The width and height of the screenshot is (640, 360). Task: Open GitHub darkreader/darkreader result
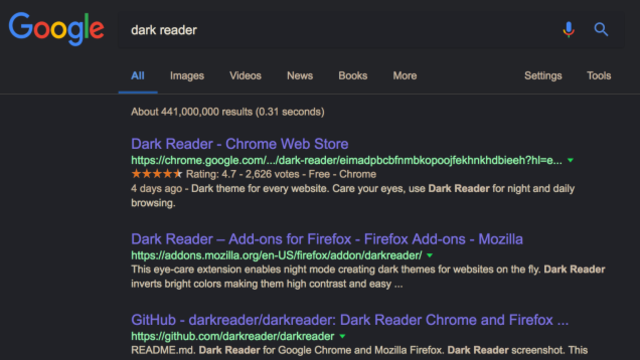tap(350, 320)
